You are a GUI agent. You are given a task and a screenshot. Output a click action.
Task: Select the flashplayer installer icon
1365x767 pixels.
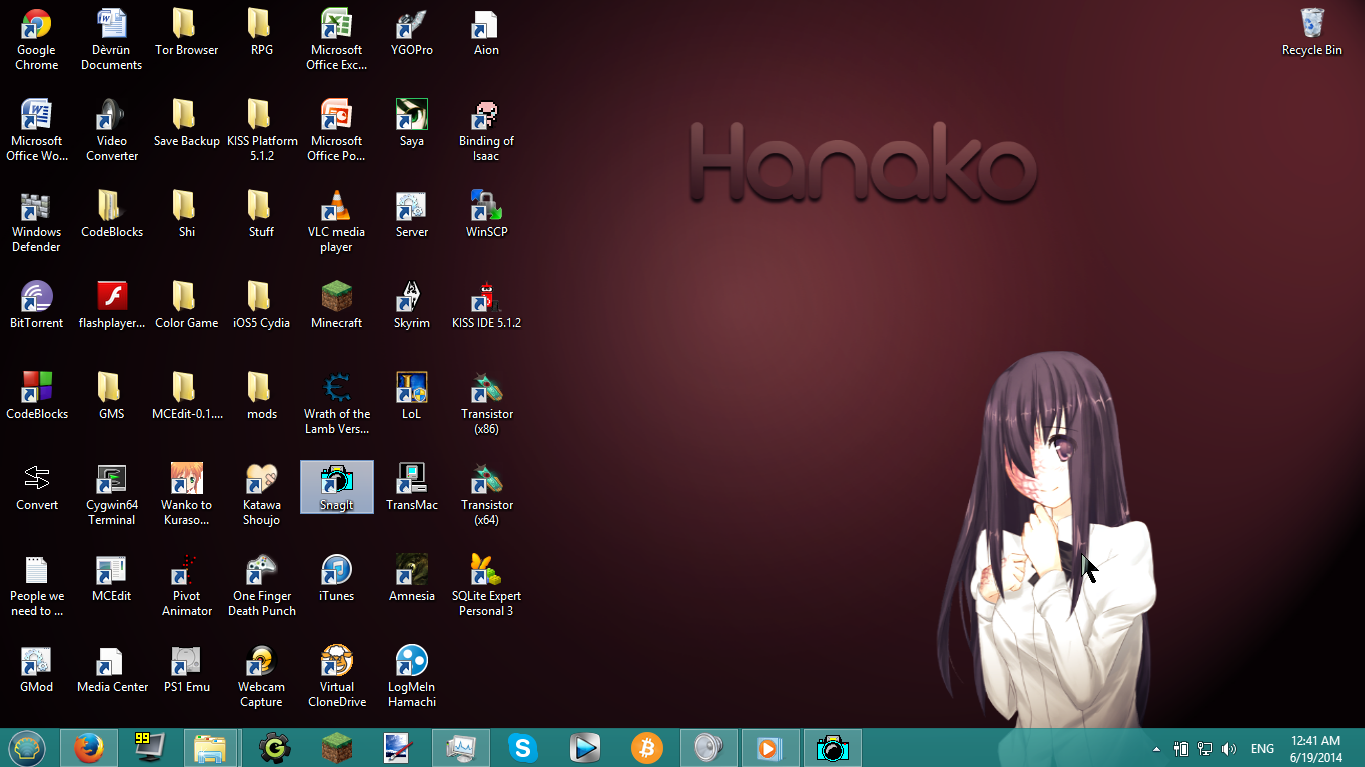click(112, 306)
